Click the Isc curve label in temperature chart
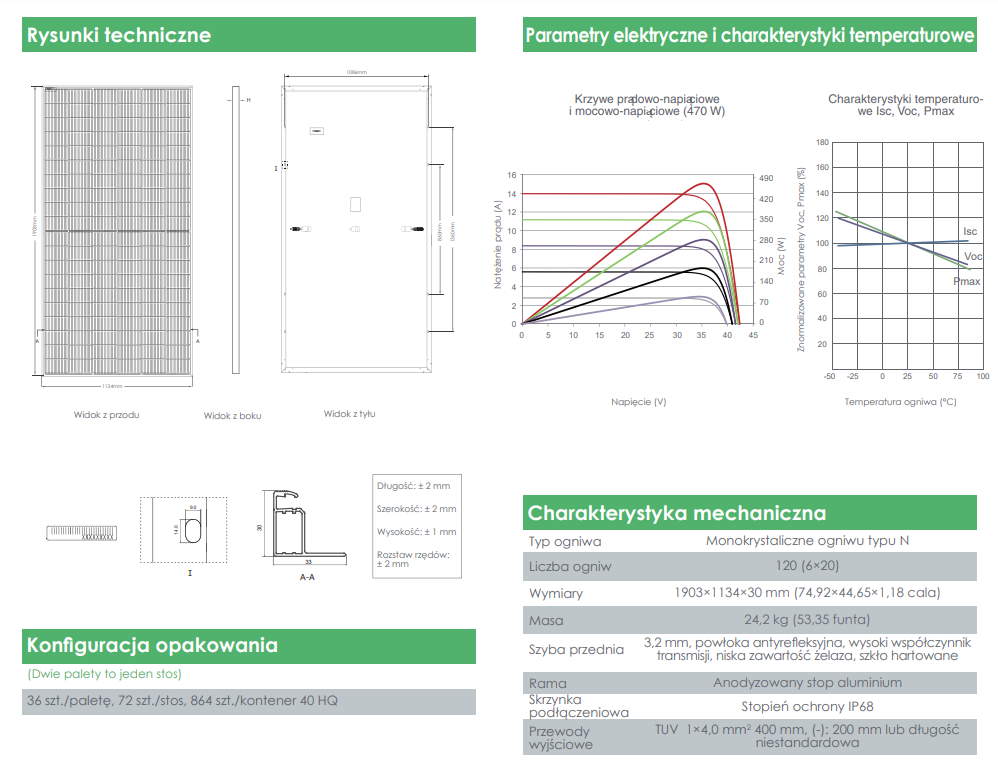 click(970, 232)
